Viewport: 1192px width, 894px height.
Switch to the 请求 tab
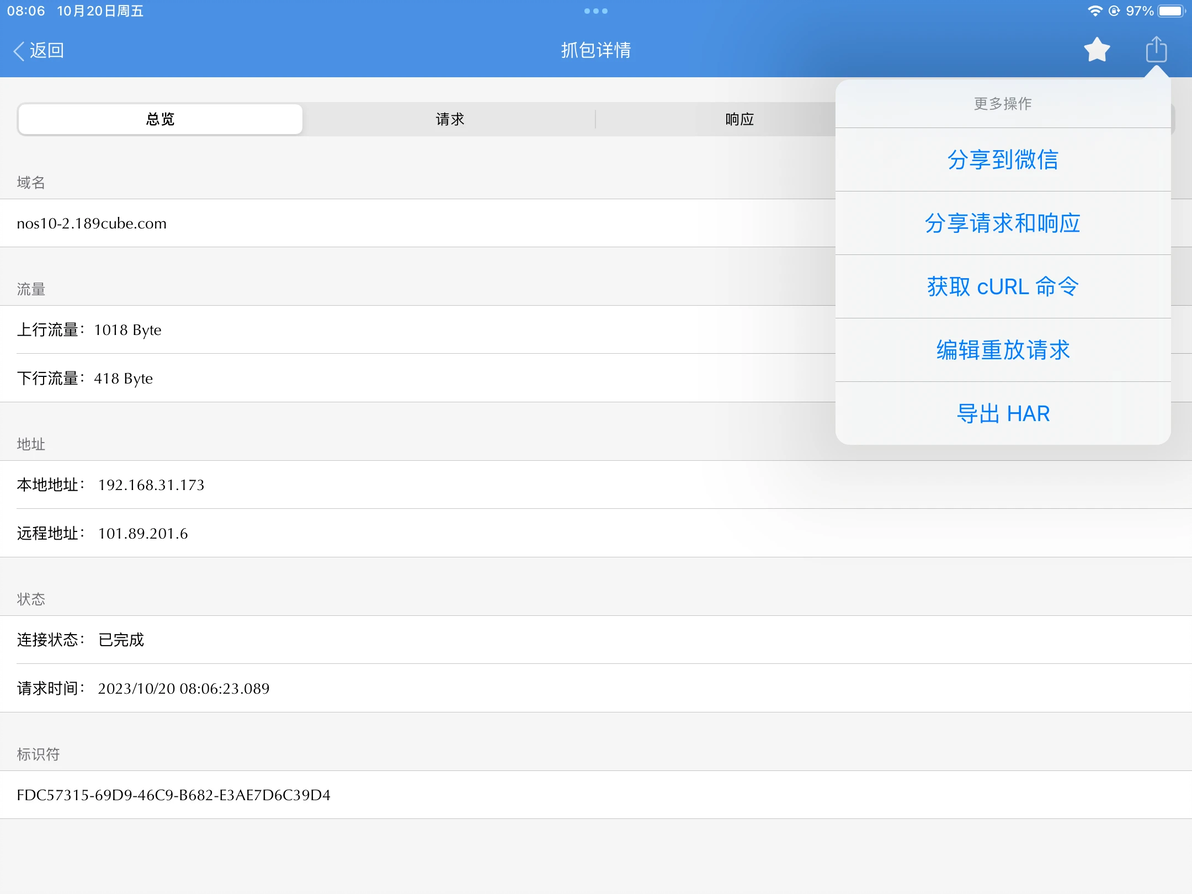click(x=450, y=119)
